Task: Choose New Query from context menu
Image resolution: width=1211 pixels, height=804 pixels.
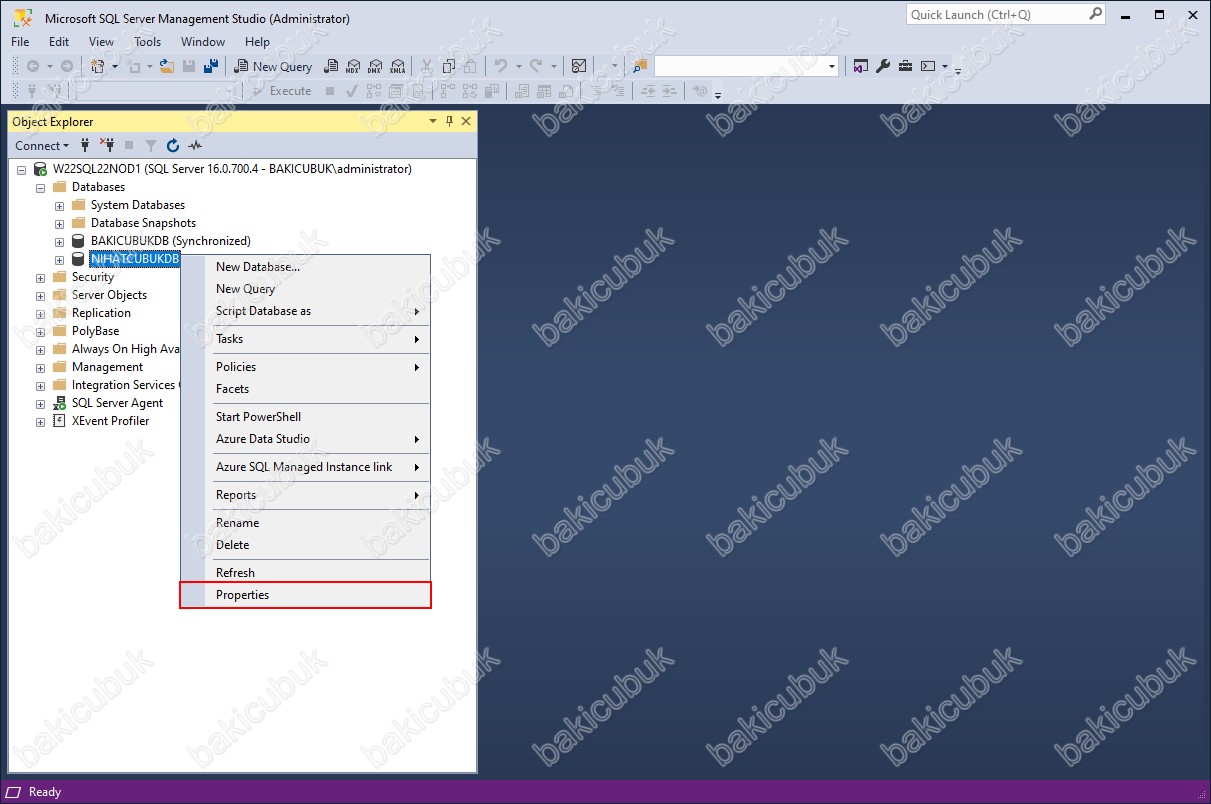Action: (305, 289)
